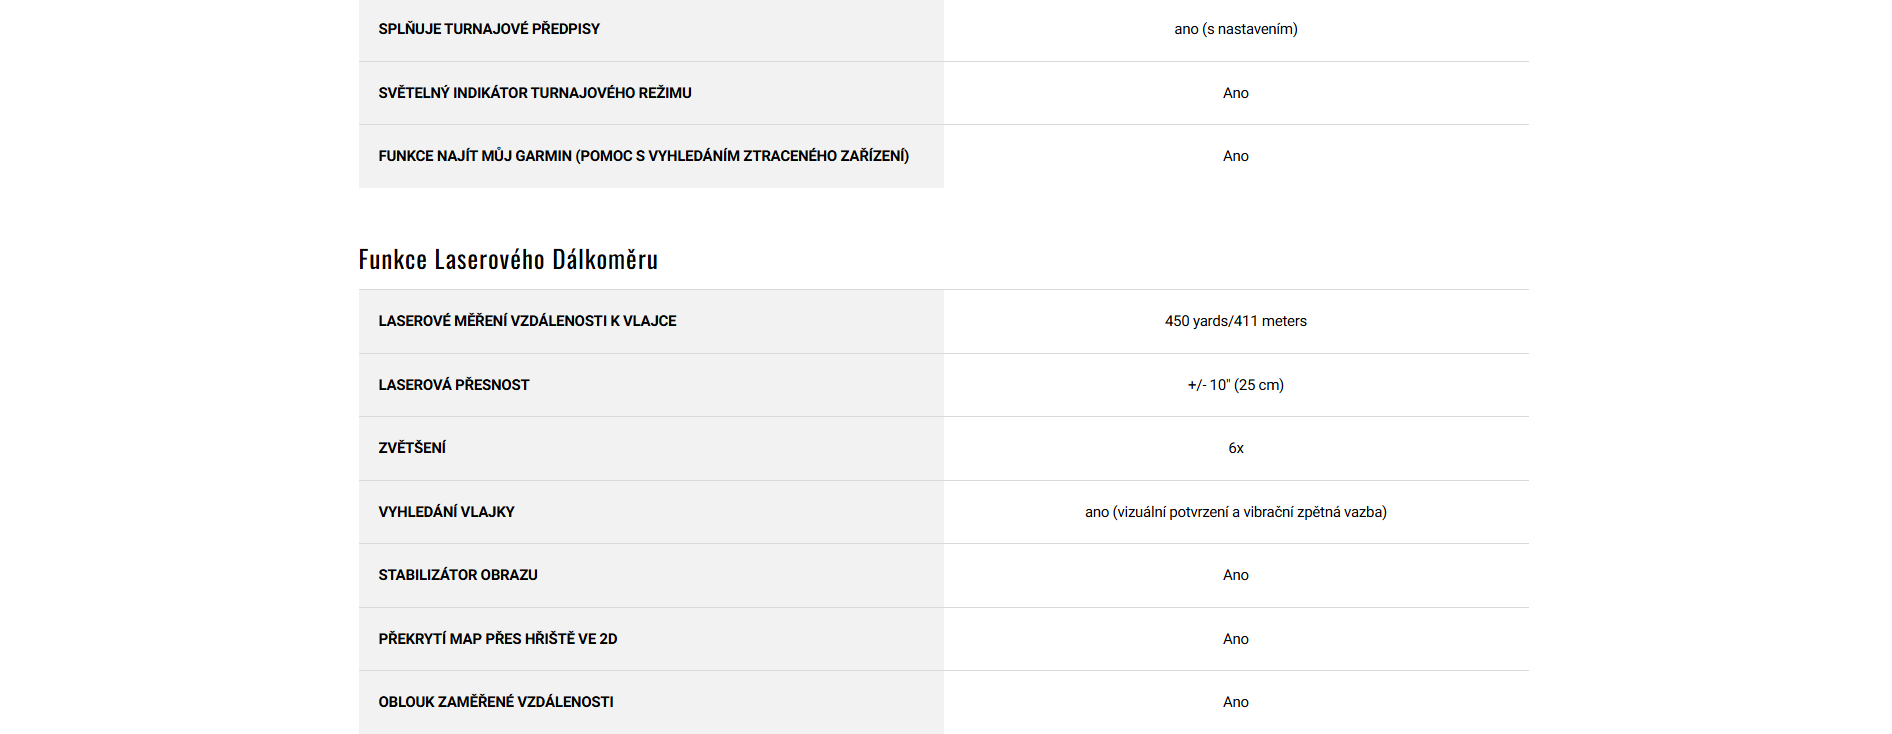Click 'Ano' value for Stabilizátor obrazu
Screen dimensions: 1892x734
point(1235,575)
